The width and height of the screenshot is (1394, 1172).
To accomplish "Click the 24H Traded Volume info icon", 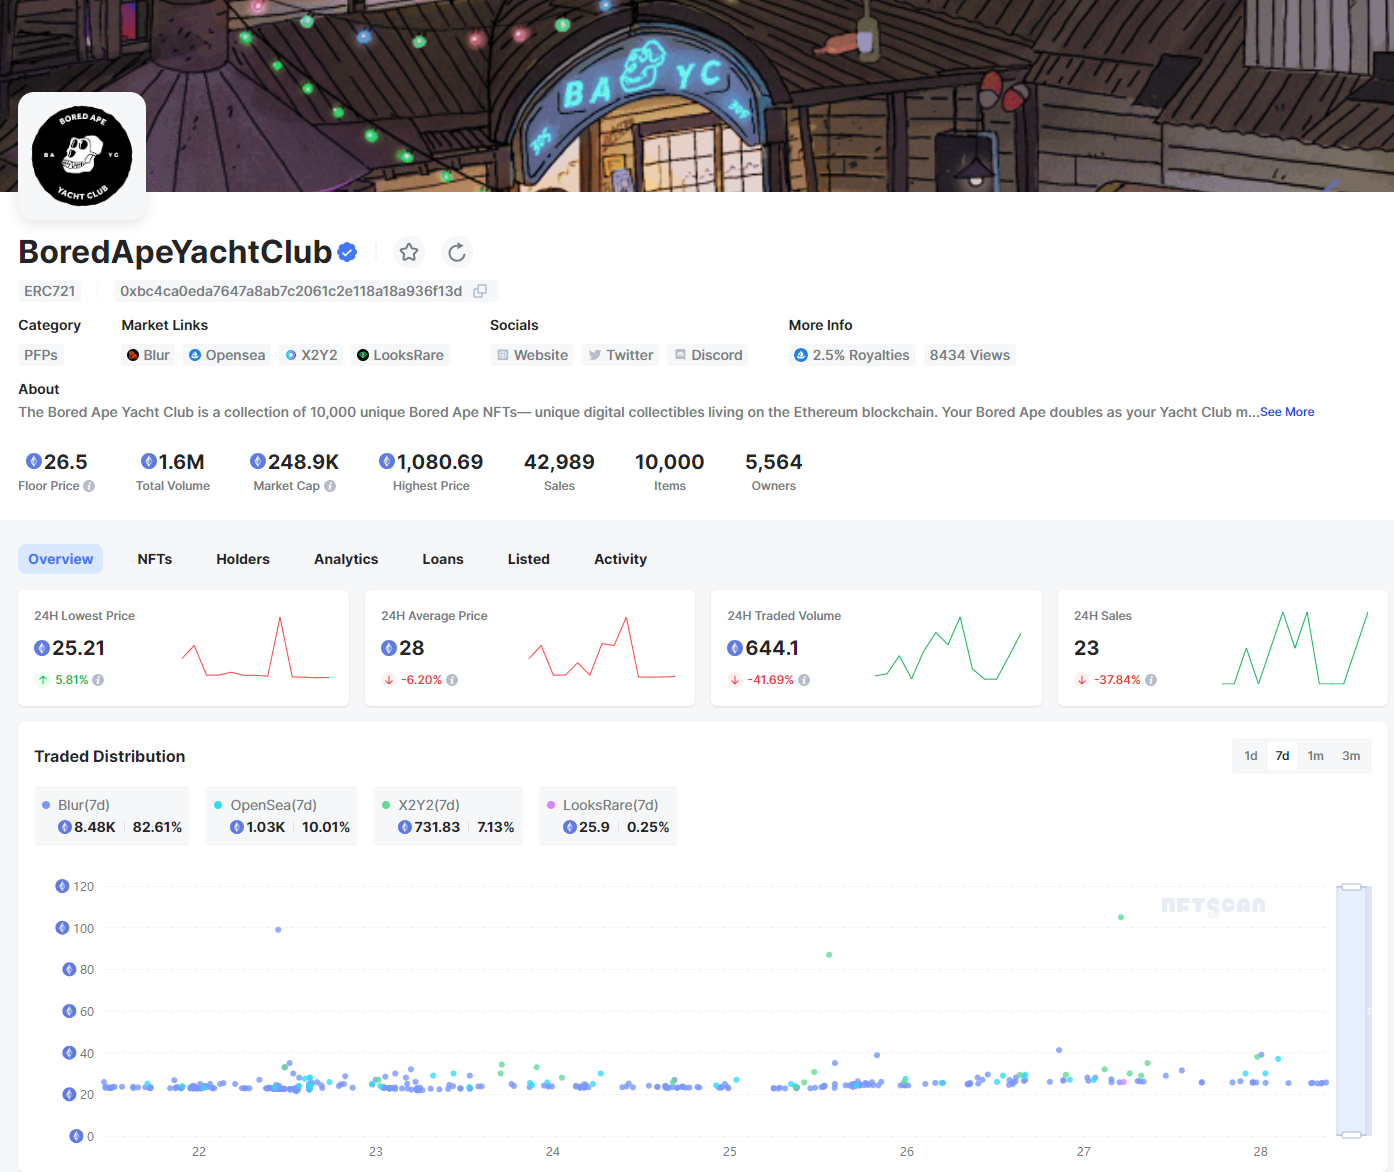I will pyautogui.click(x=804, y=680).
